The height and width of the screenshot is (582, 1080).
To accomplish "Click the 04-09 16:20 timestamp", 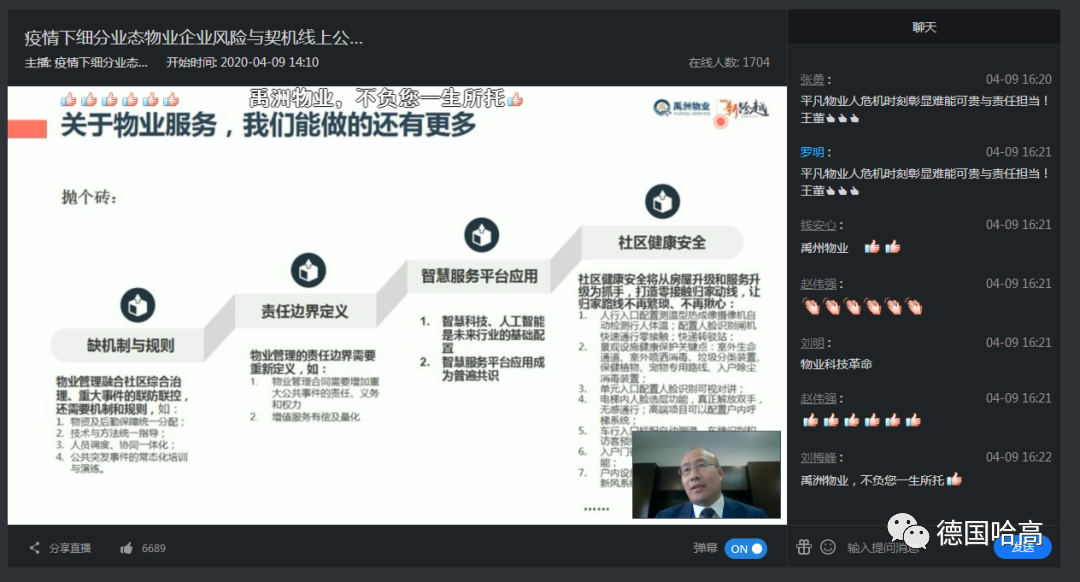I will pos(1019,80).
